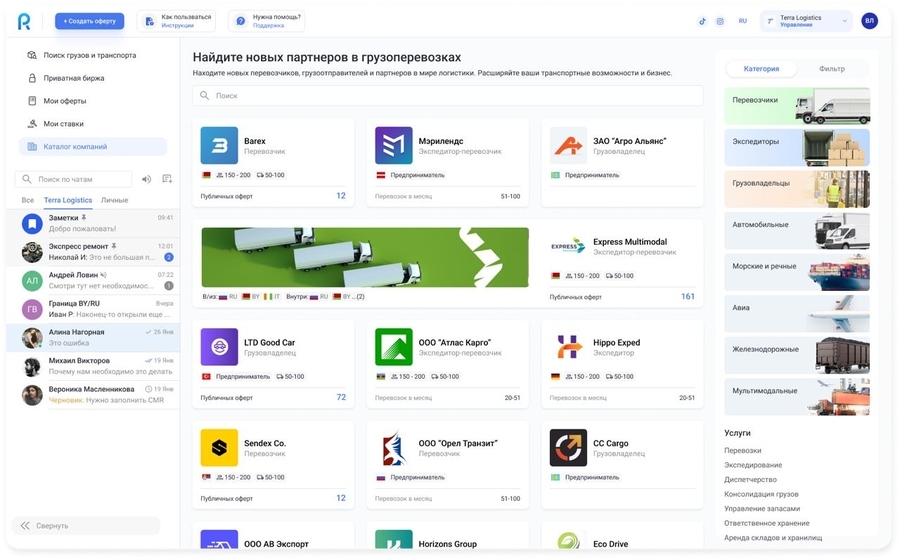Open Каталог компаний menu item
The height and width of the screenshot is (560, 900).
coord(93,146)
